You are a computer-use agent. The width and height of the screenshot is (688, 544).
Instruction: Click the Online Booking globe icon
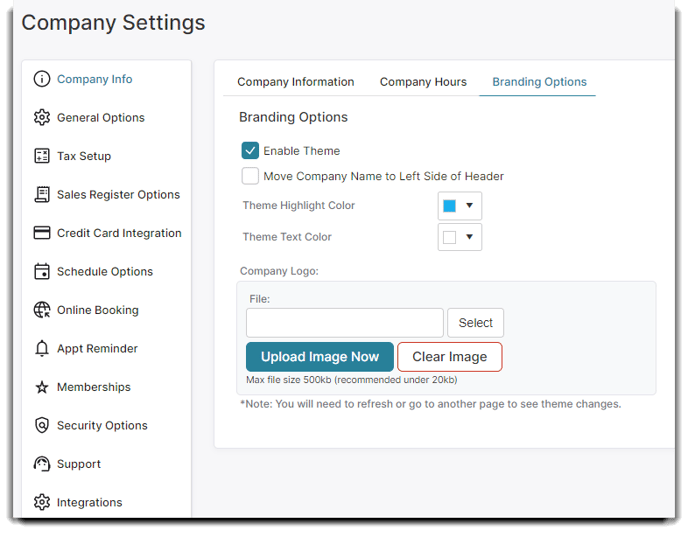42,310
